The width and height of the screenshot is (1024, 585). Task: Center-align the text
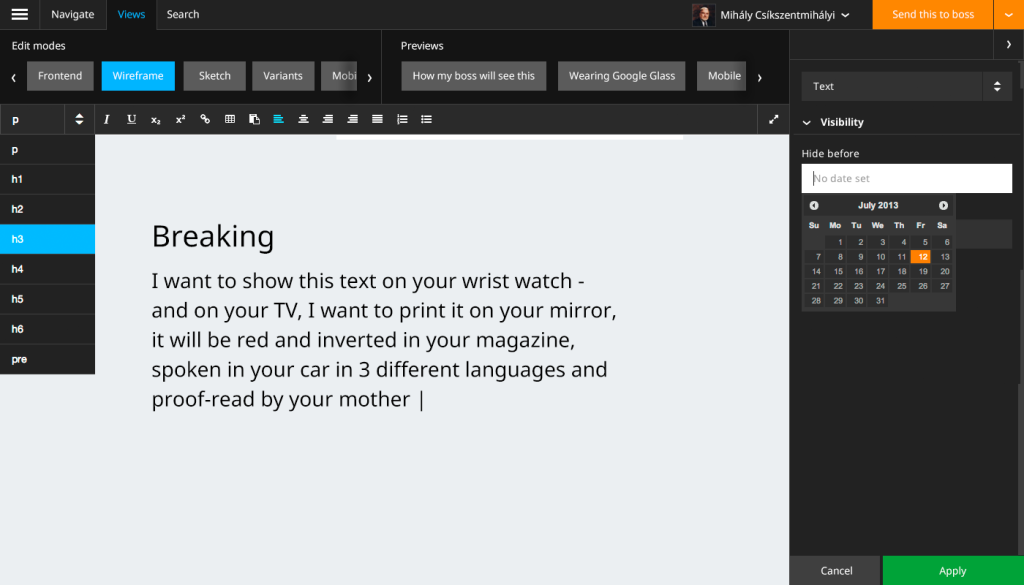coord(303,119)
